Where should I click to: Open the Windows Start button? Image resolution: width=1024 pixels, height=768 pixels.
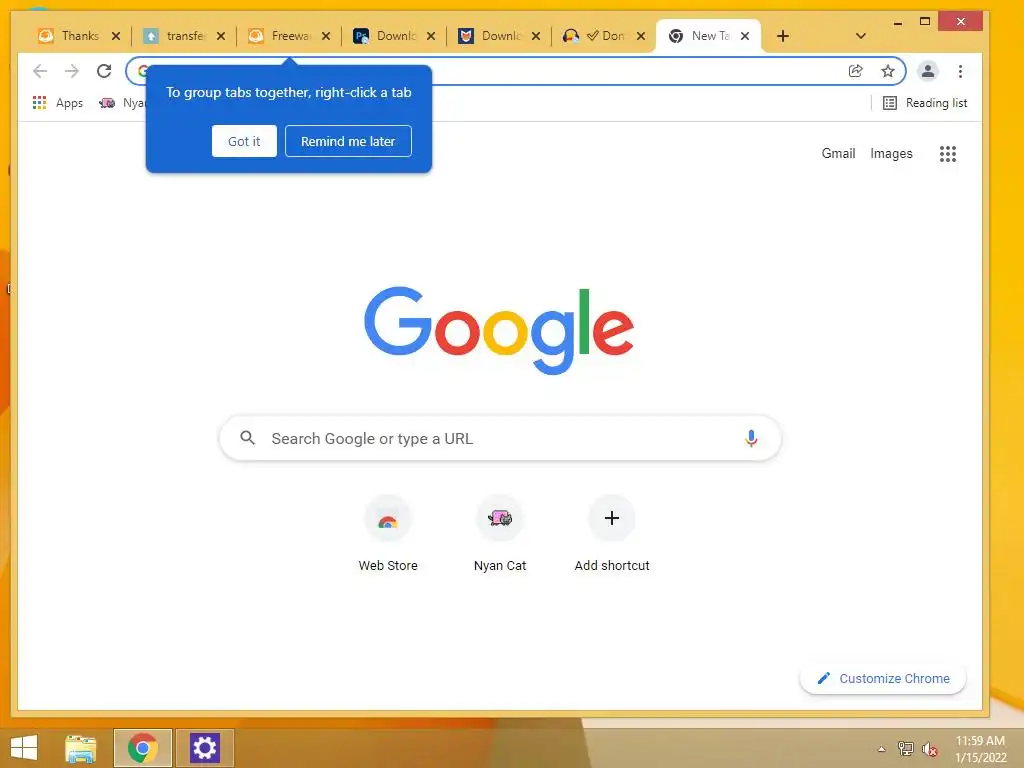point(24,748)
